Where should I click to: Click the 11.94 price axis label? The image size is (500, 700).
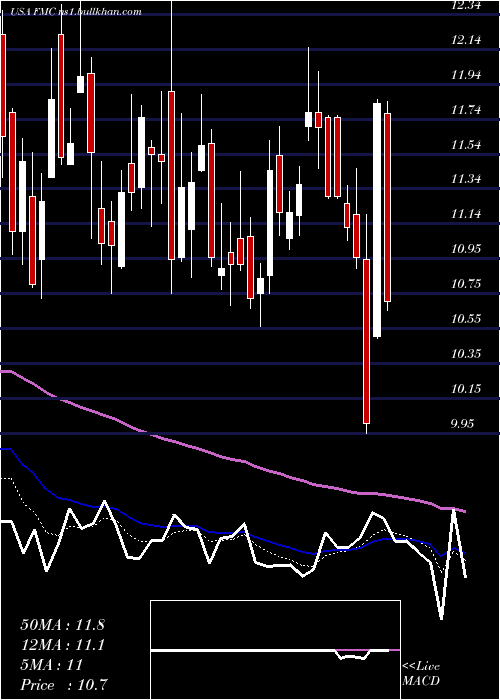(466, 75)
